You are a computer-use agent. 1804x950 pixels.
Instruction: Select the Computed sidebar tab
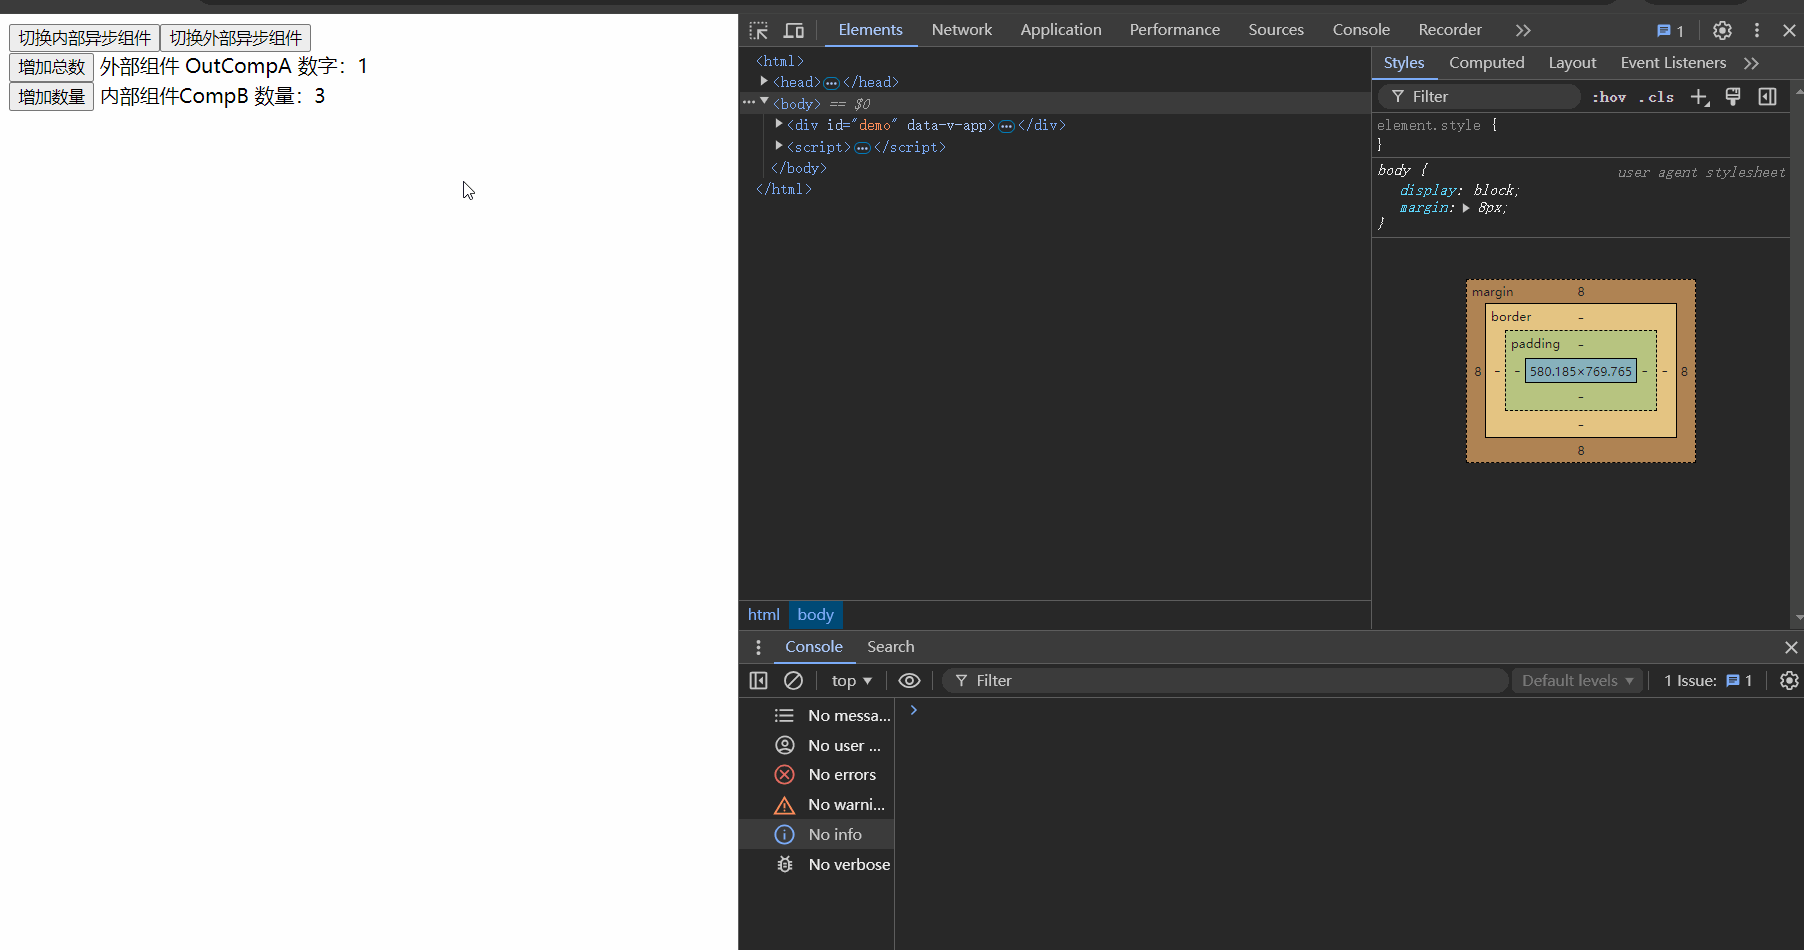tap(1487, 63)
